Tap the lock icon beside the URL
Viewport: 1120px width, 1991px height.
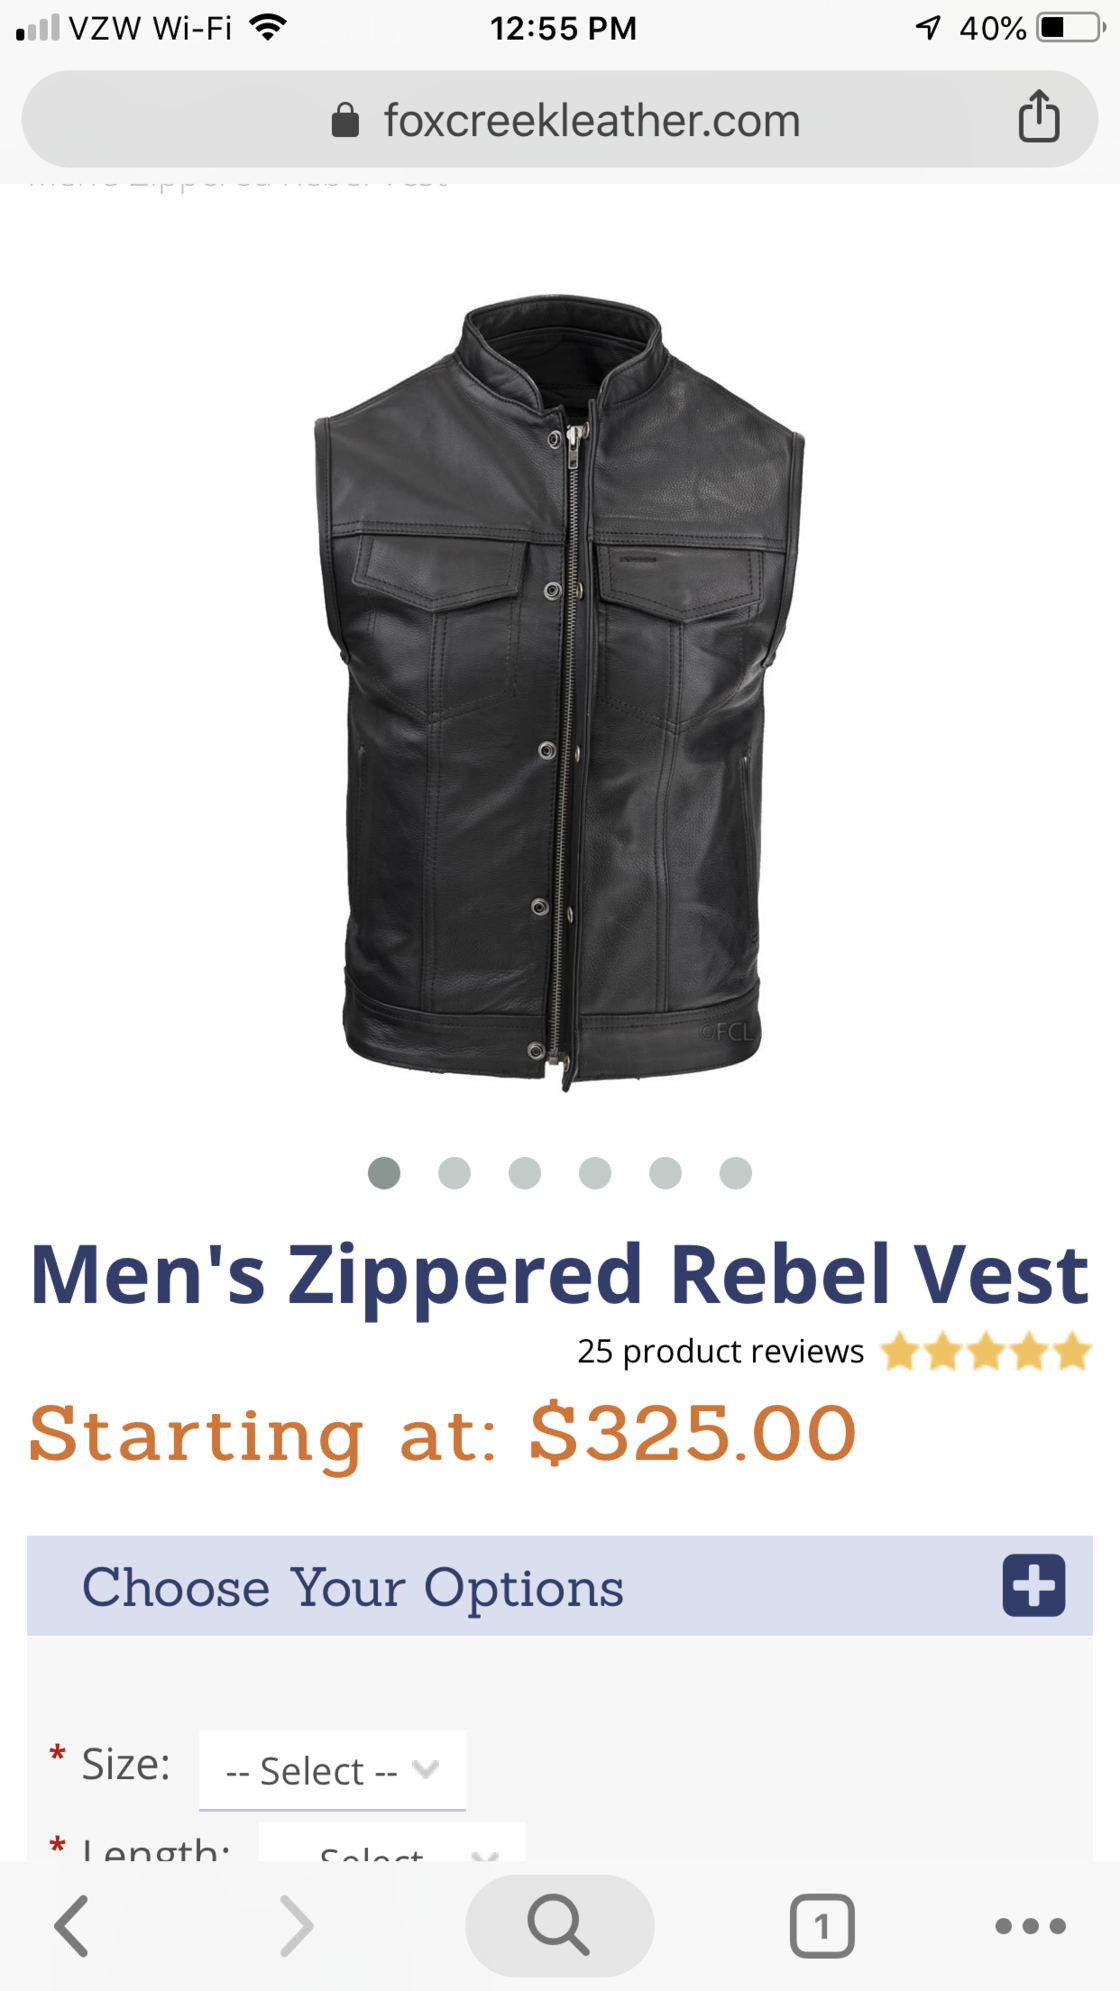click(x=345, y=120)
